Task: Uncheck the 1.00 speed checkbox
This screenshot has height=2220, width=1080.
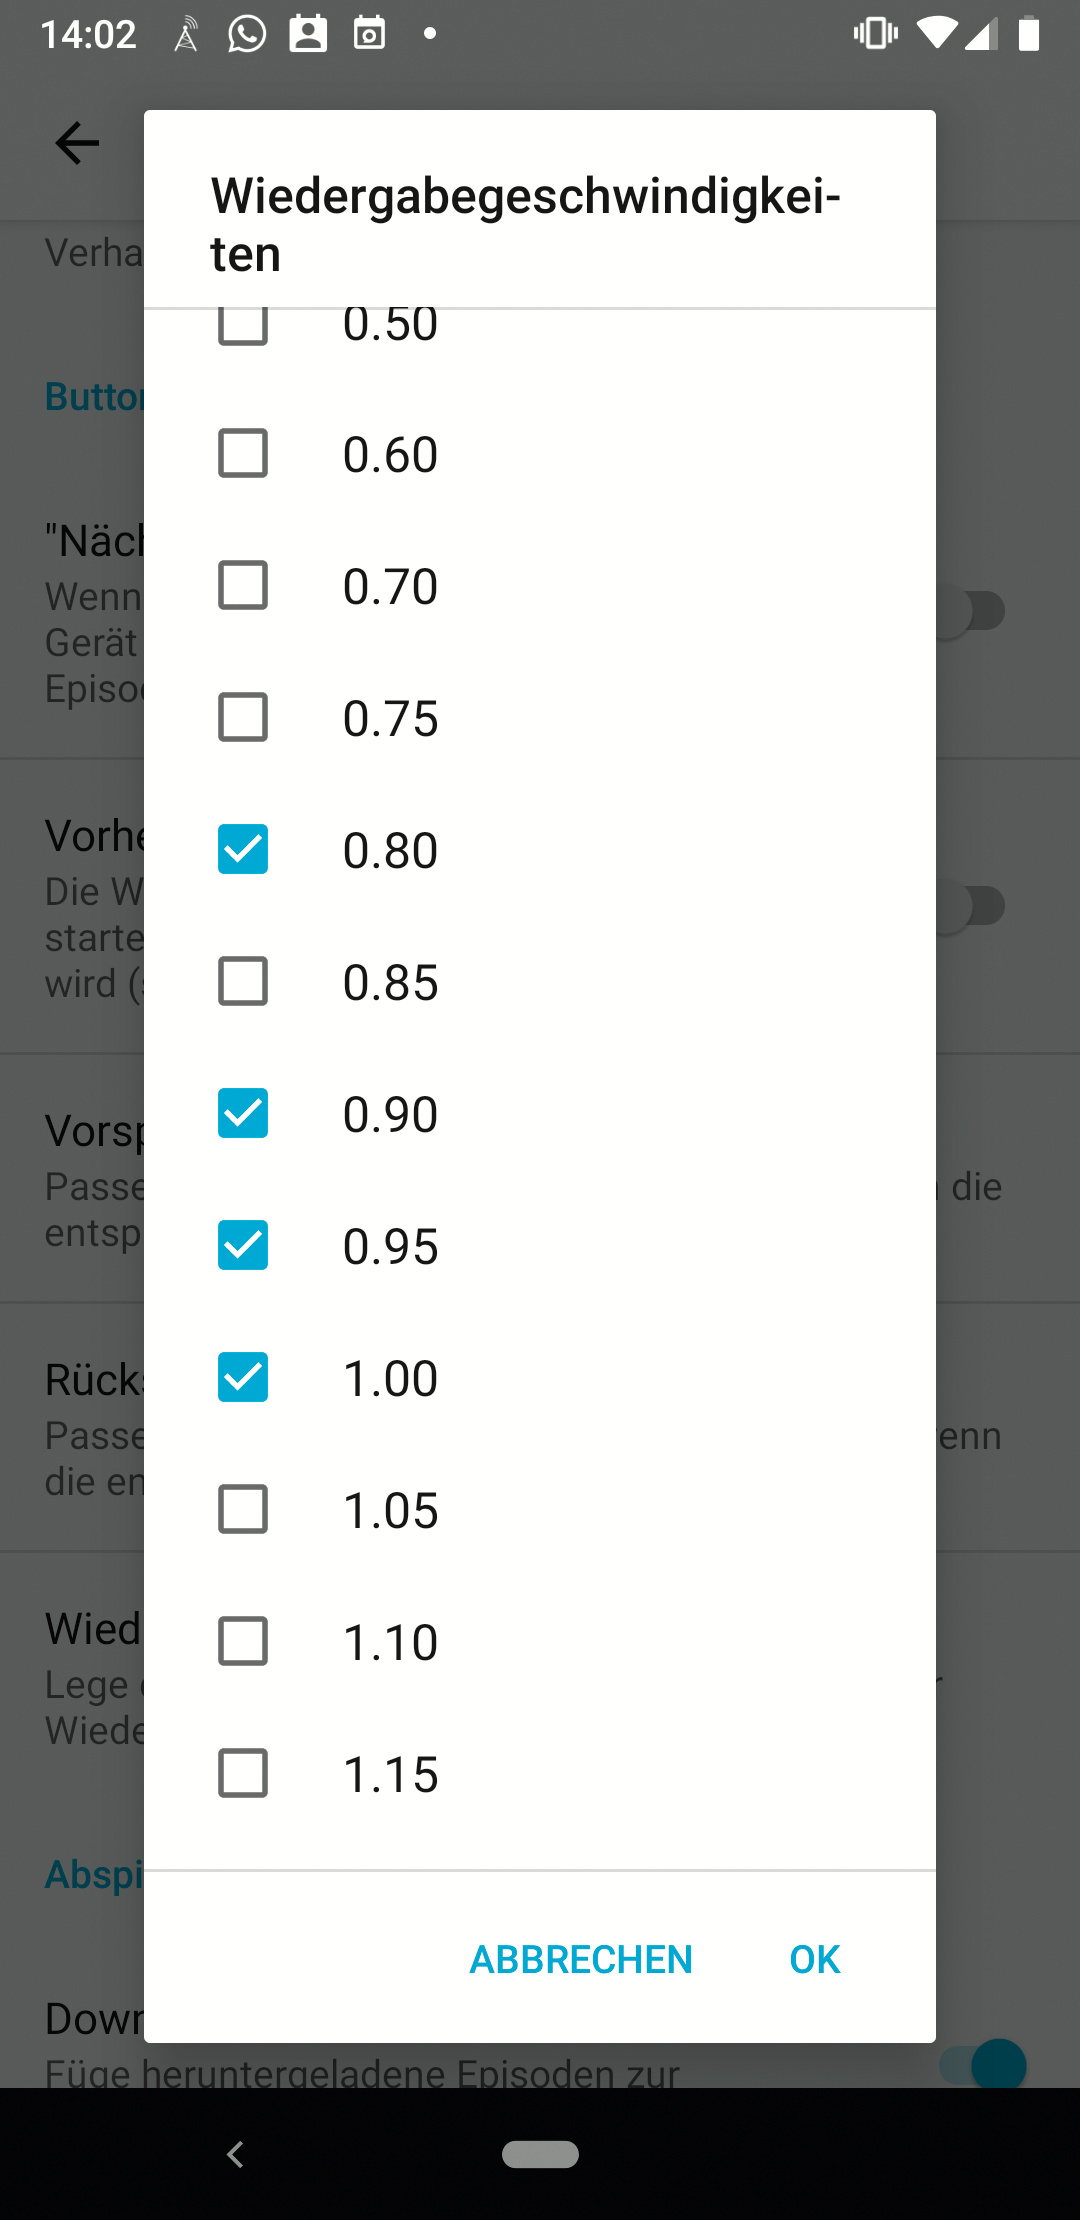Action: point(243,1377)
